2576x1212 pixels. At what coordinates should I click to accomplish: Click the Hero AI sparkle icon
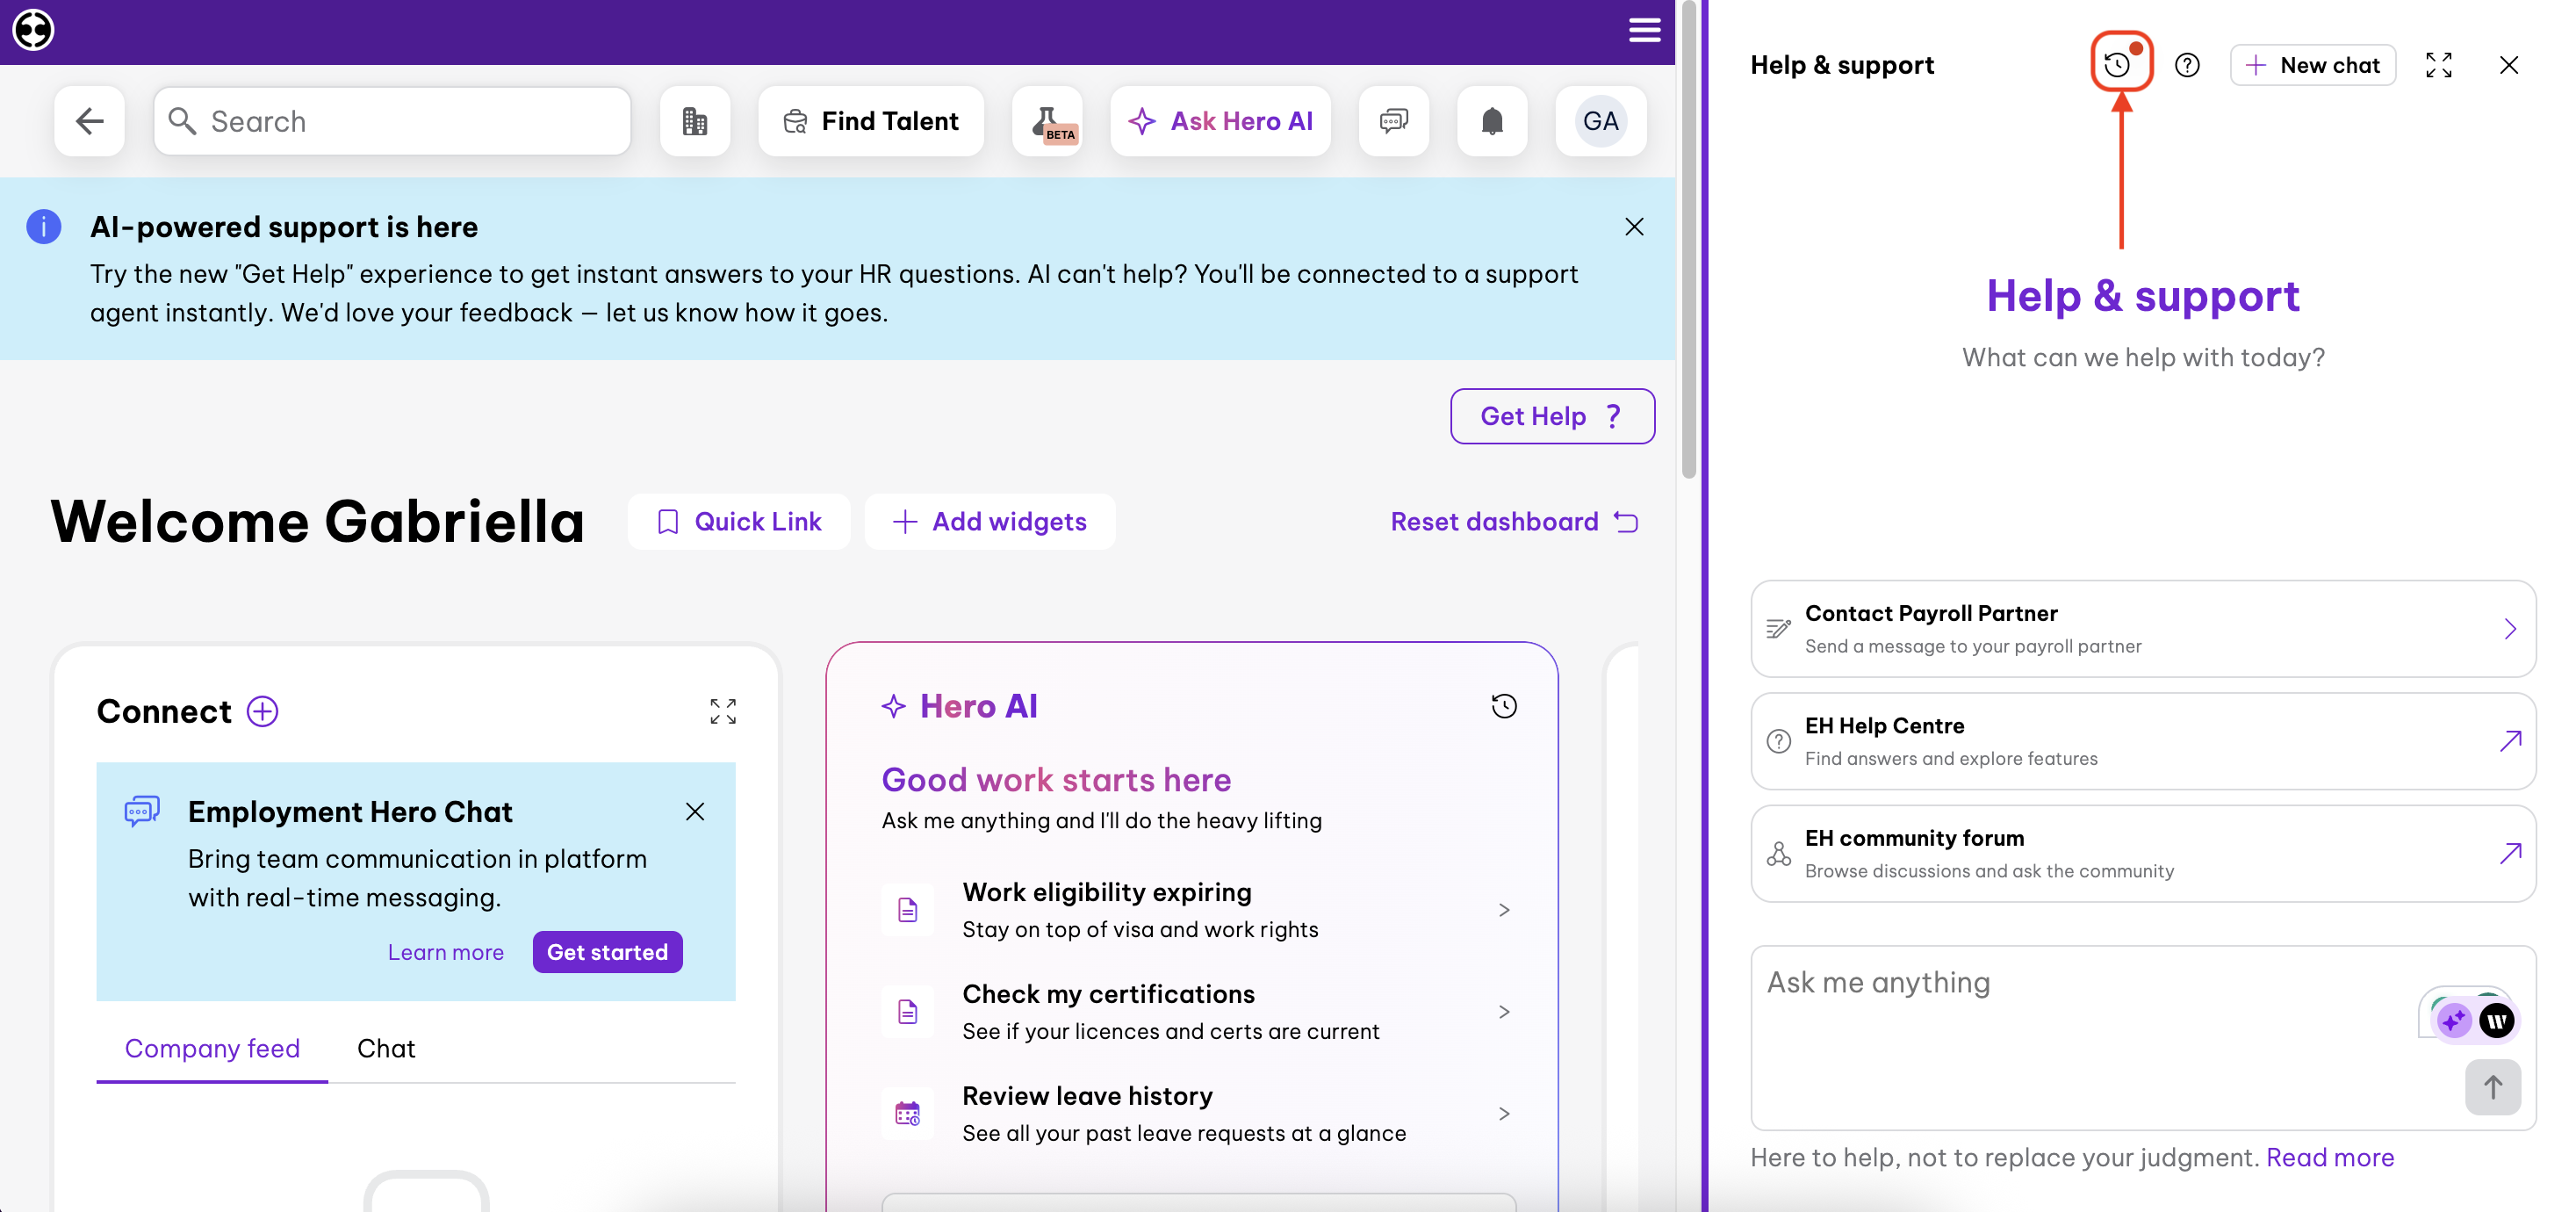pos(893,706)
